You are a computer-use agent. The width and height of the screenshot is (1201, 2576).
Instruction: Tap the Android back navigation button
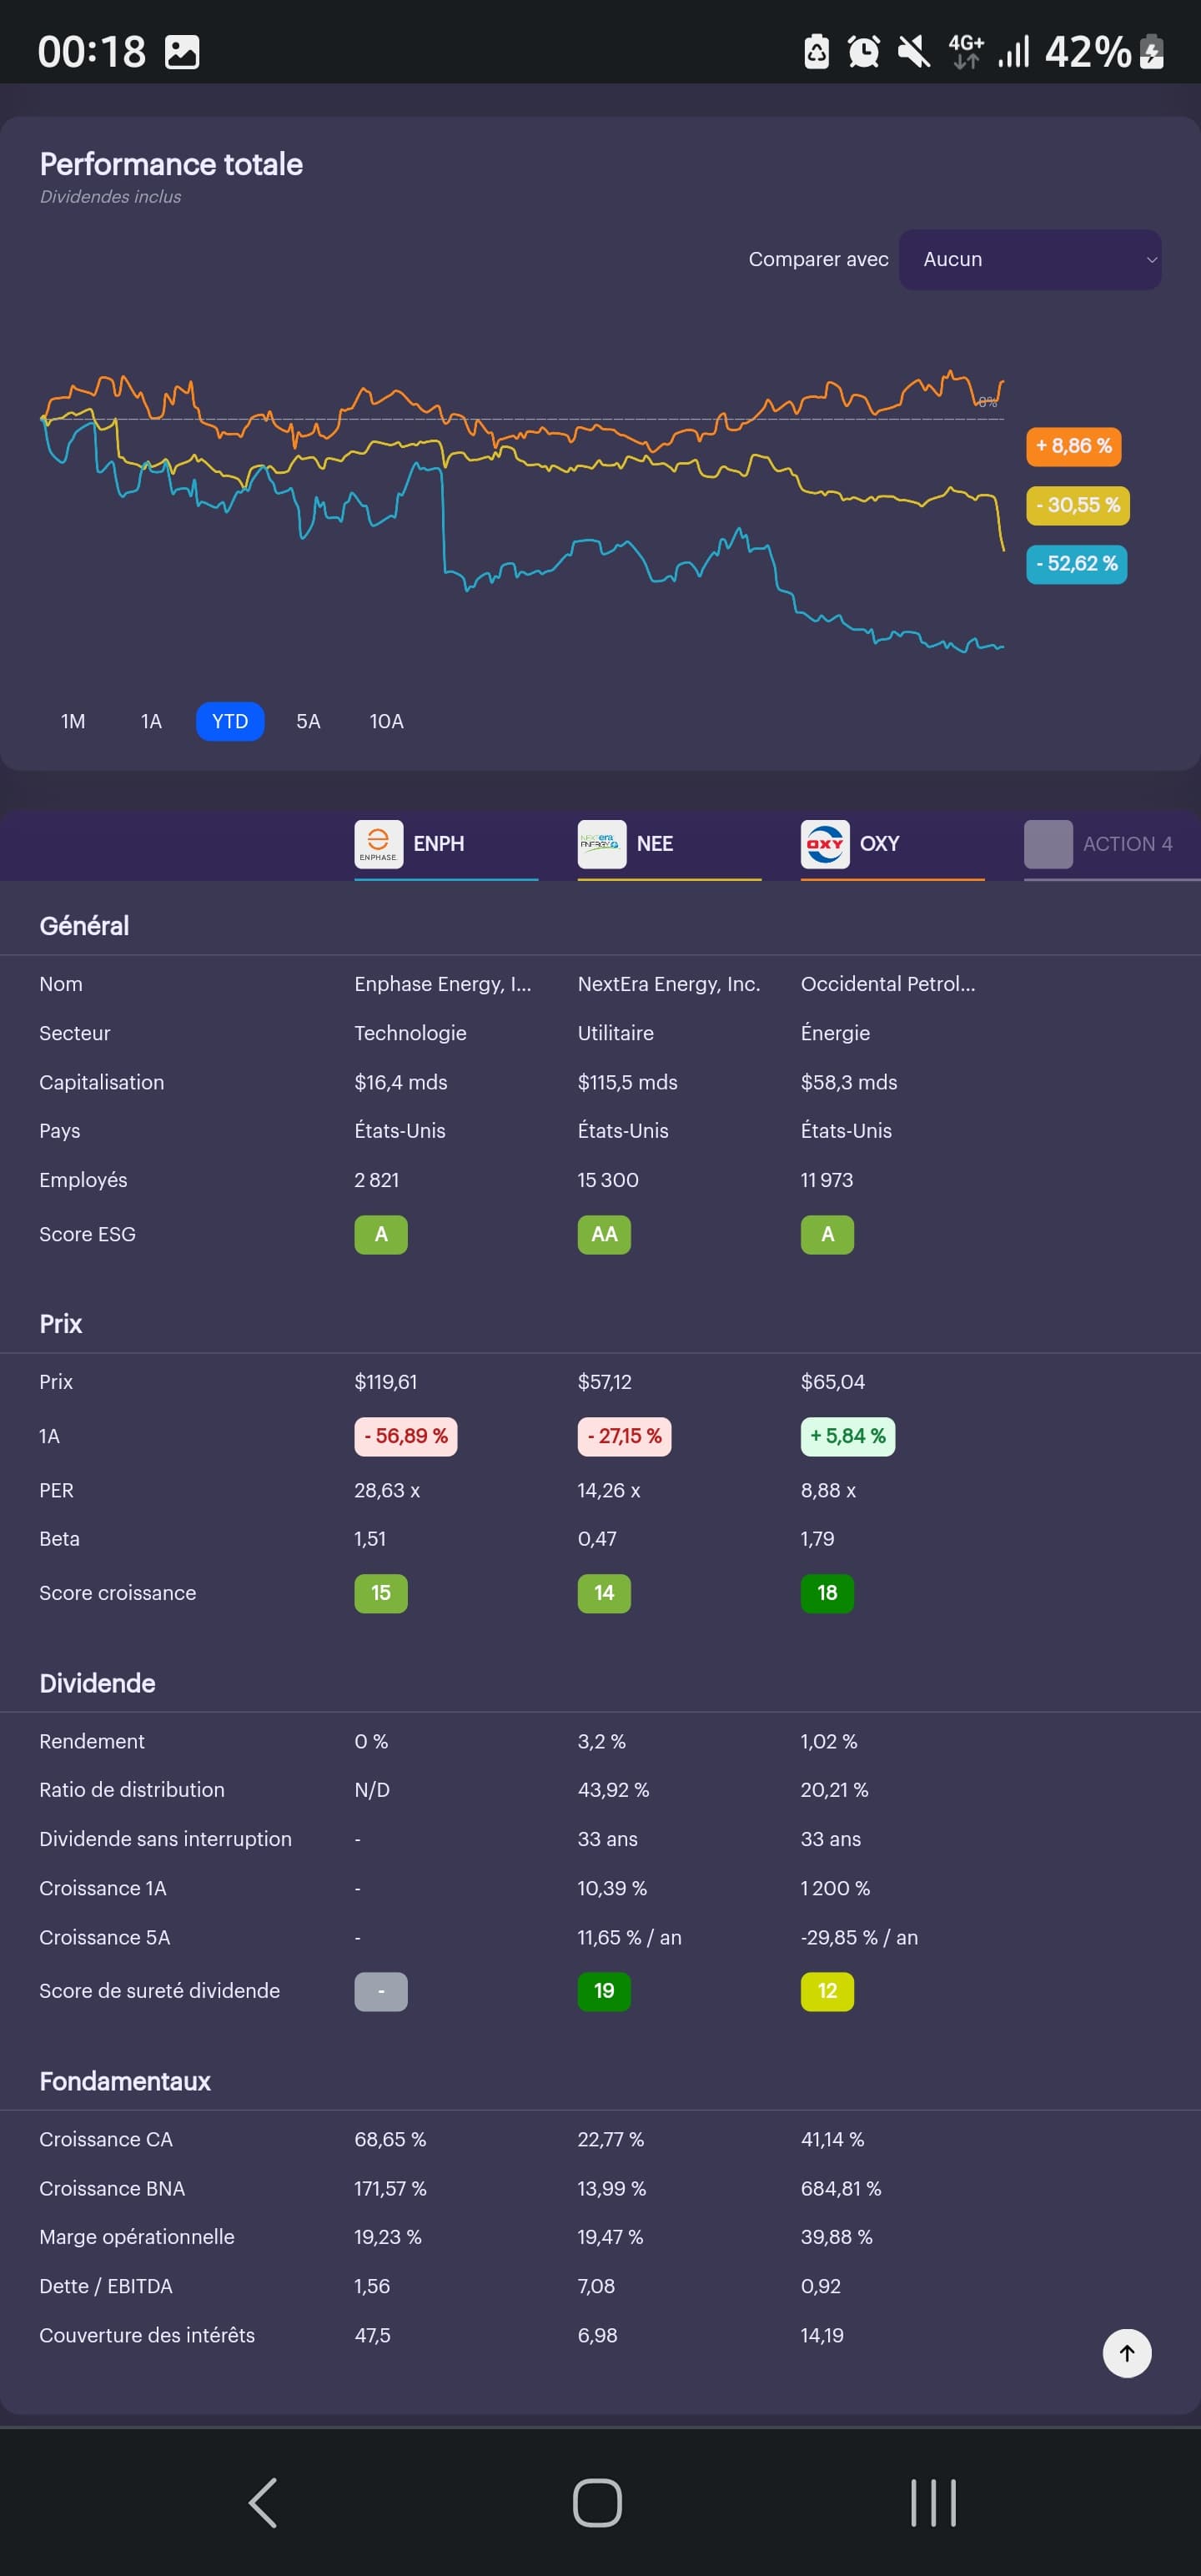[x=262, y=2502]
